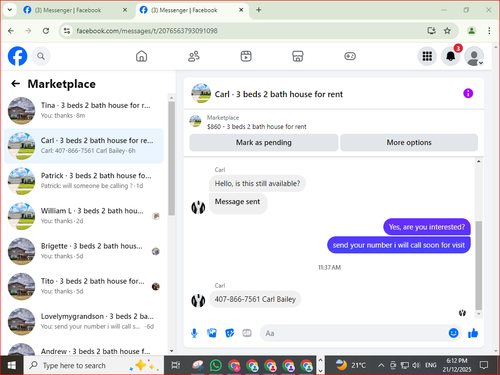Open the Marketplace storefront icon
The height and width of the screenshot is (375, 500).
pyautogui.click(x=298, y=56)
